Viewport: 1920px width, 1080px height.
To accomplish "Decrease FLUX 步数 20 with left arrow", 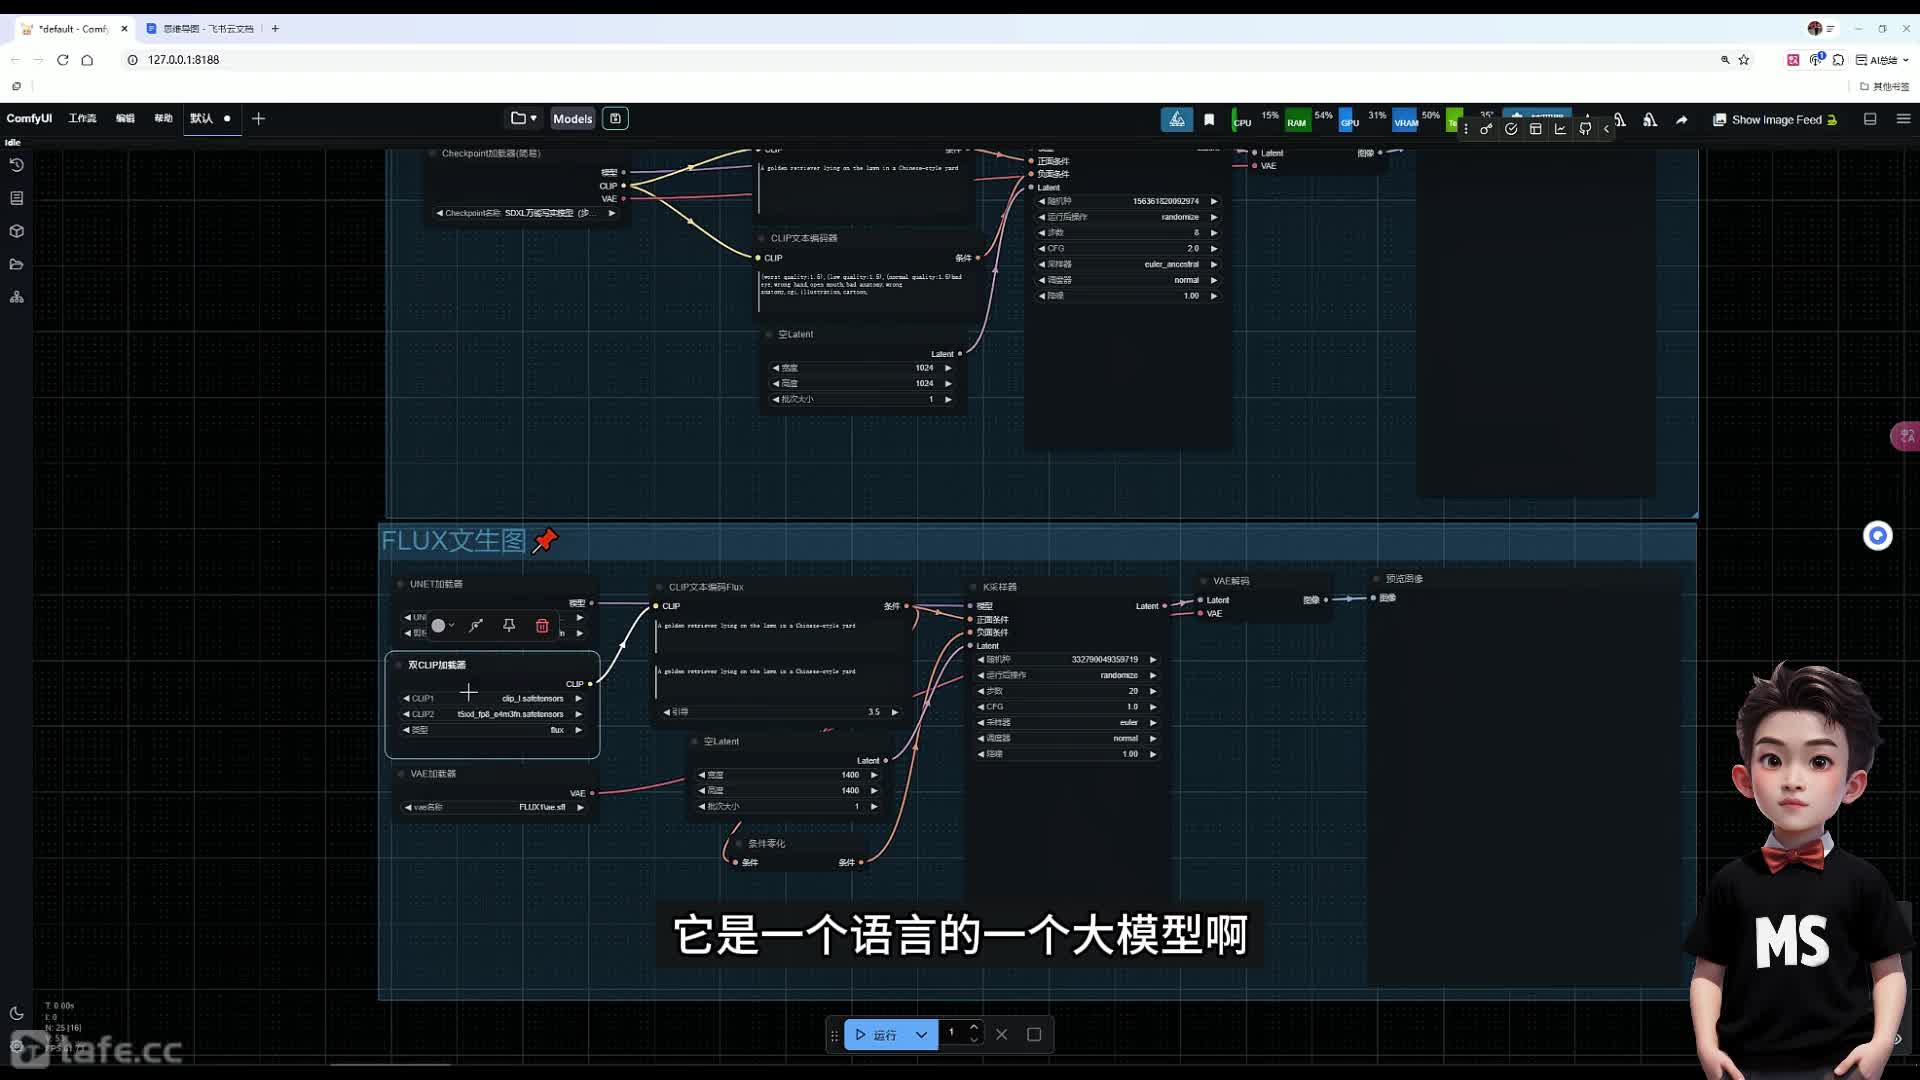I will coord(981,691).
